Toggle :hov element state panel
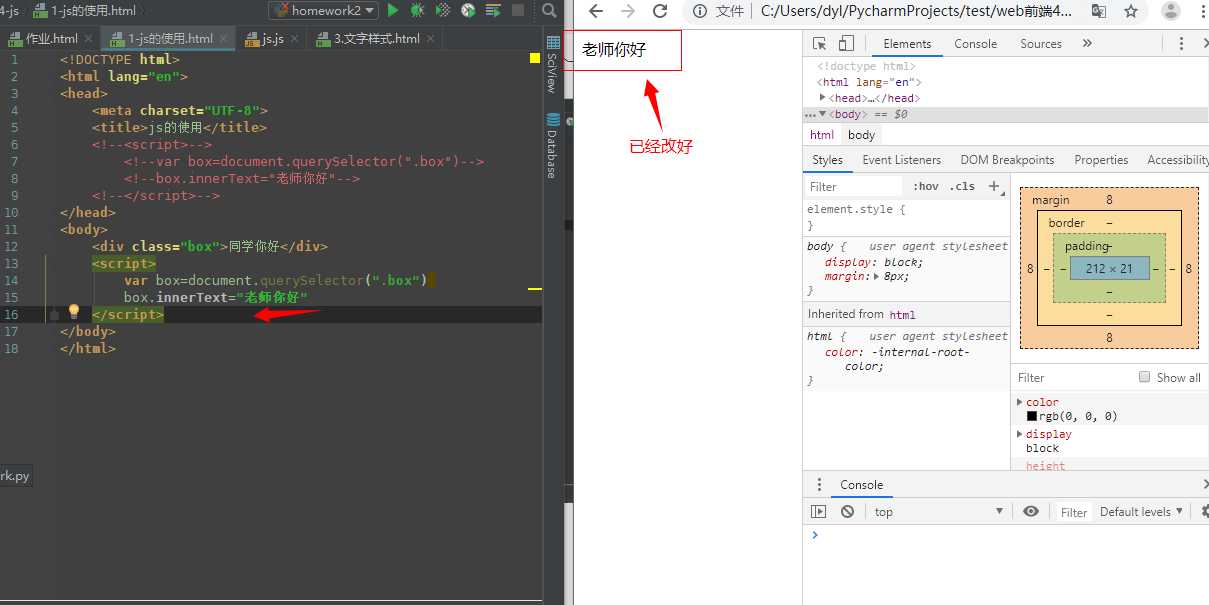 click(926, 186)
